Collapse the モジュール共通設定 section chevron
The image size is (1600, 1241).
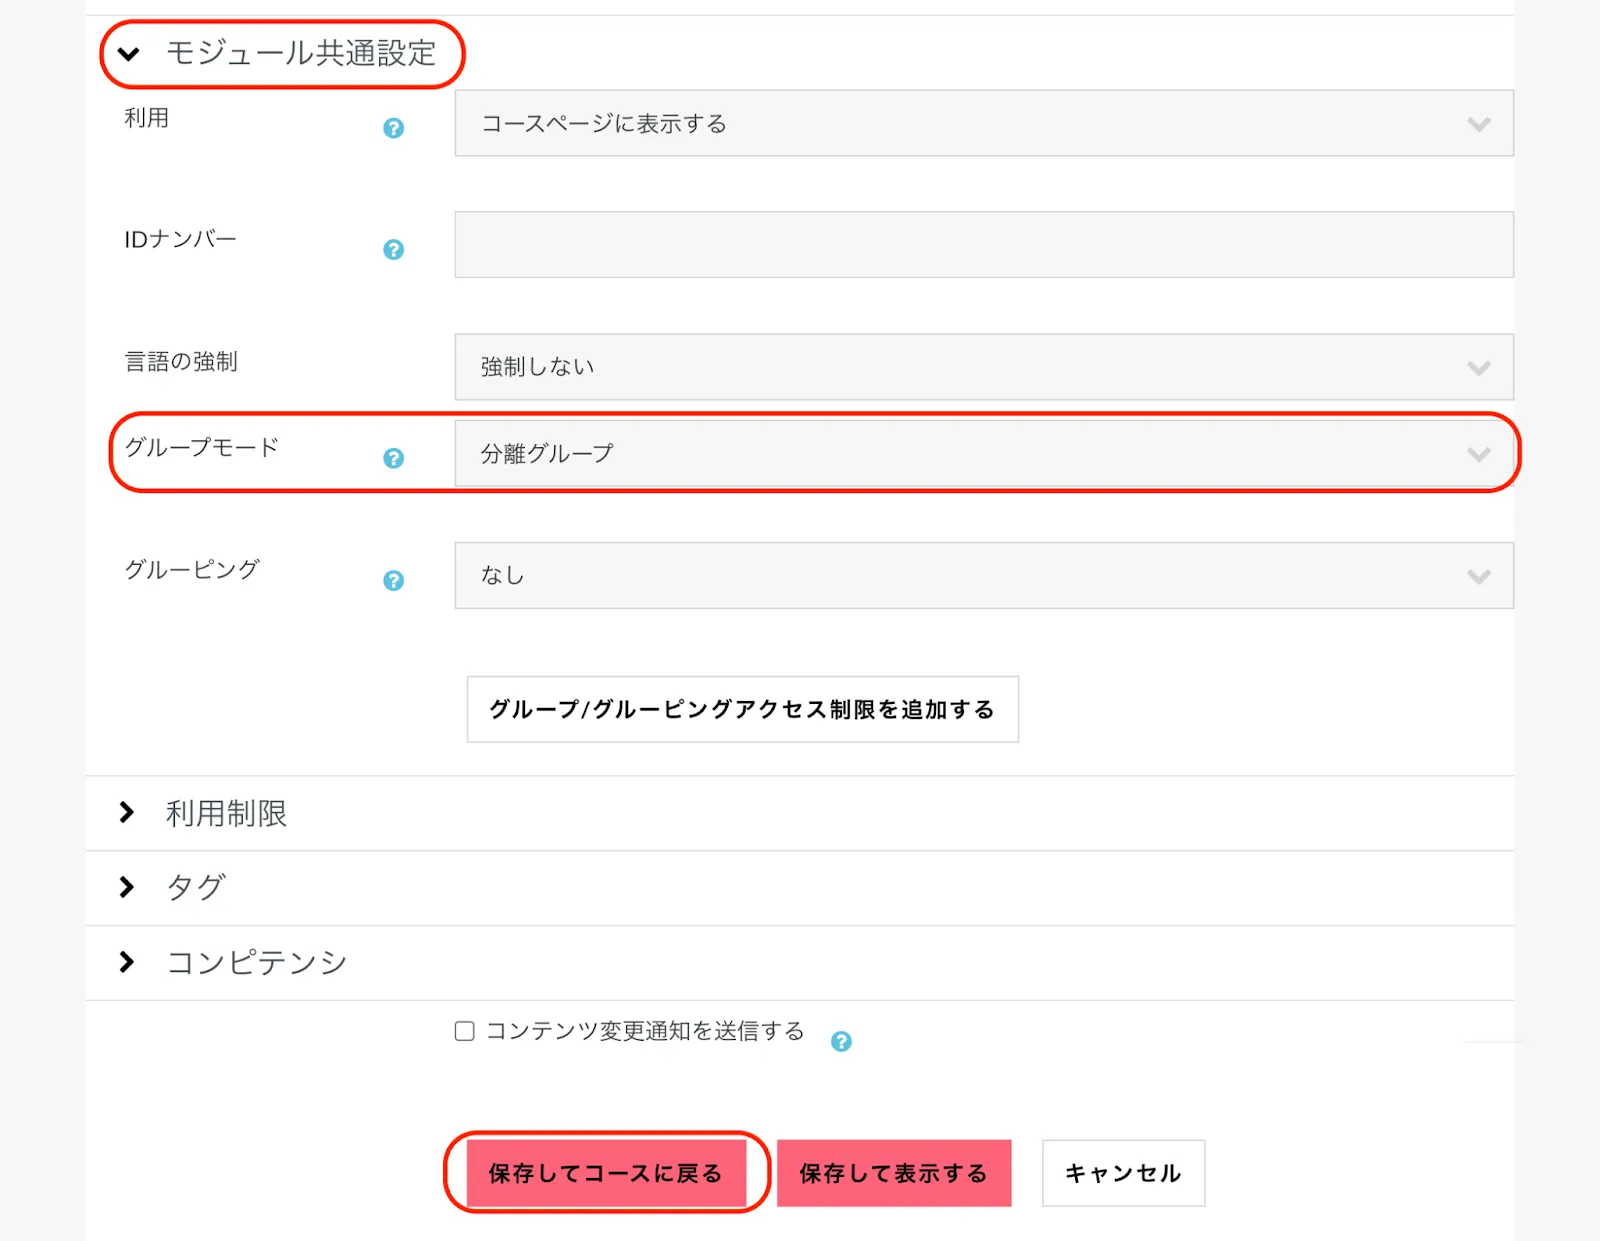click(x=128, y=54)
